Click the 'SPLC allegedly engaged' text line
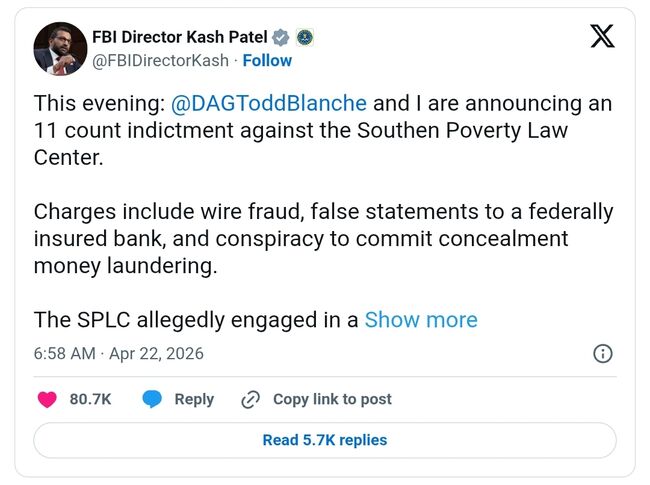Viewport: 650px width, 485px height. click(196, 319)
